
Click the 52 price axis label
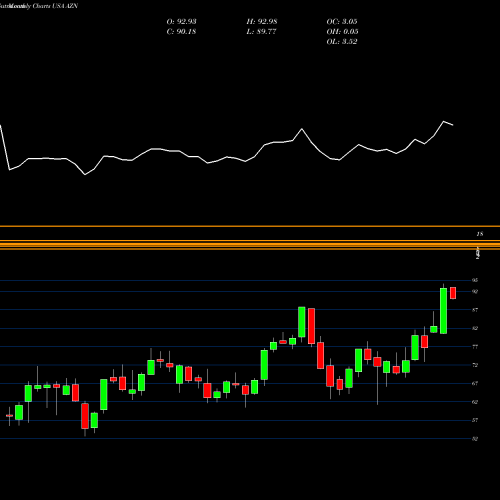(475, 439)
